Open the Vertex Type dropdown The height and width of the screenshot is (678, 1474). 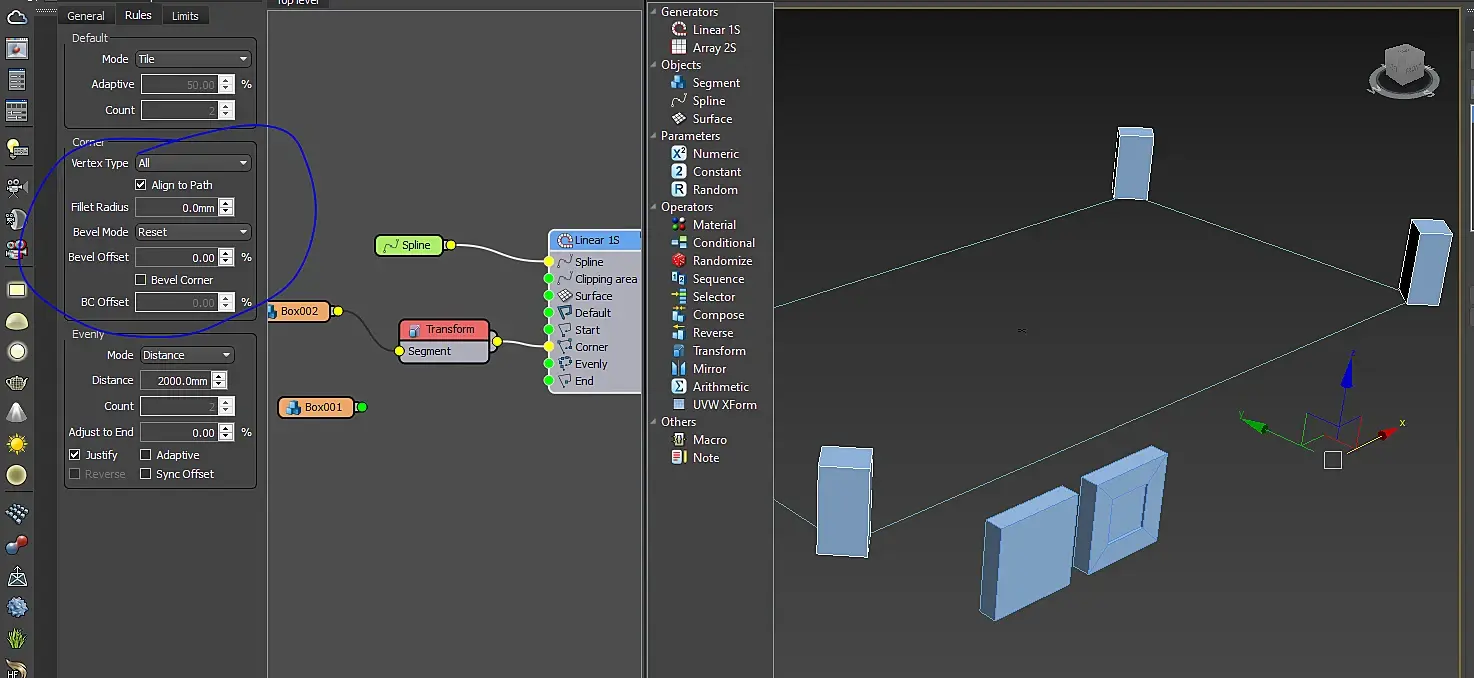[193, 163]
